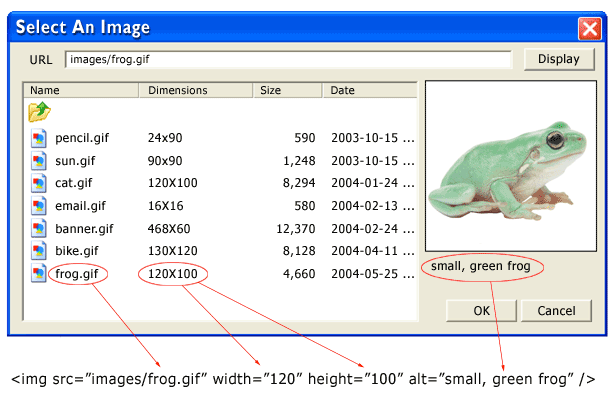Screen dimensions: 614x399
Task: Click the pencil.gif file icon
Action: click(x=39, y=138)
